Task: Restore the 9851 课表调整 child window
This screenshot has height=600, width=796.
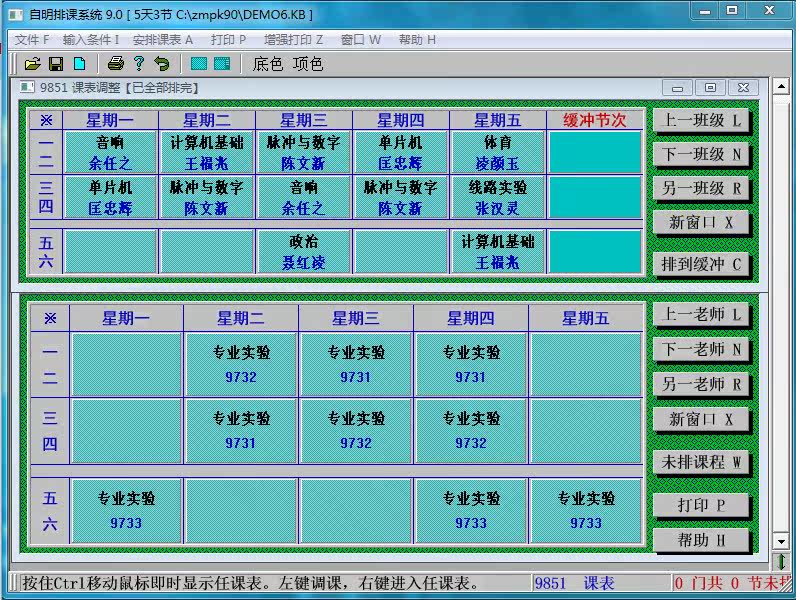Action: [711, 88]
